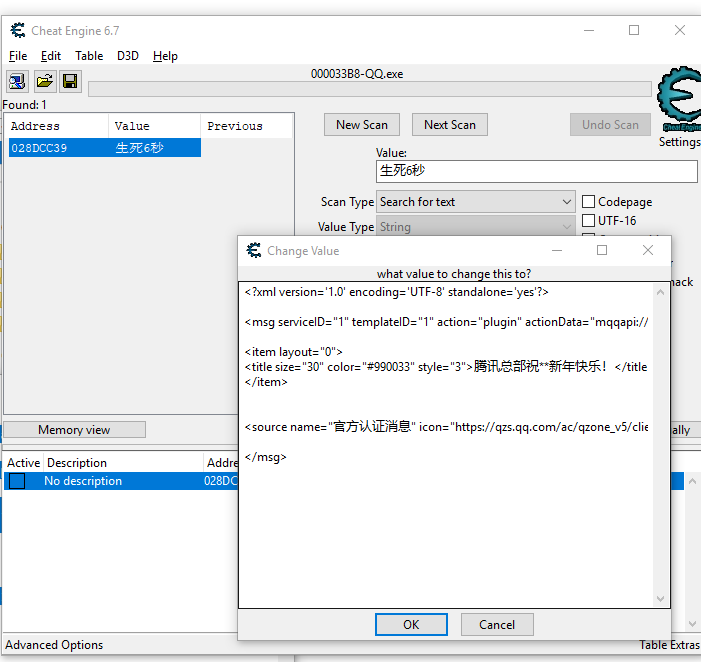Click the Undo Scan button

[x=610, y=125]
